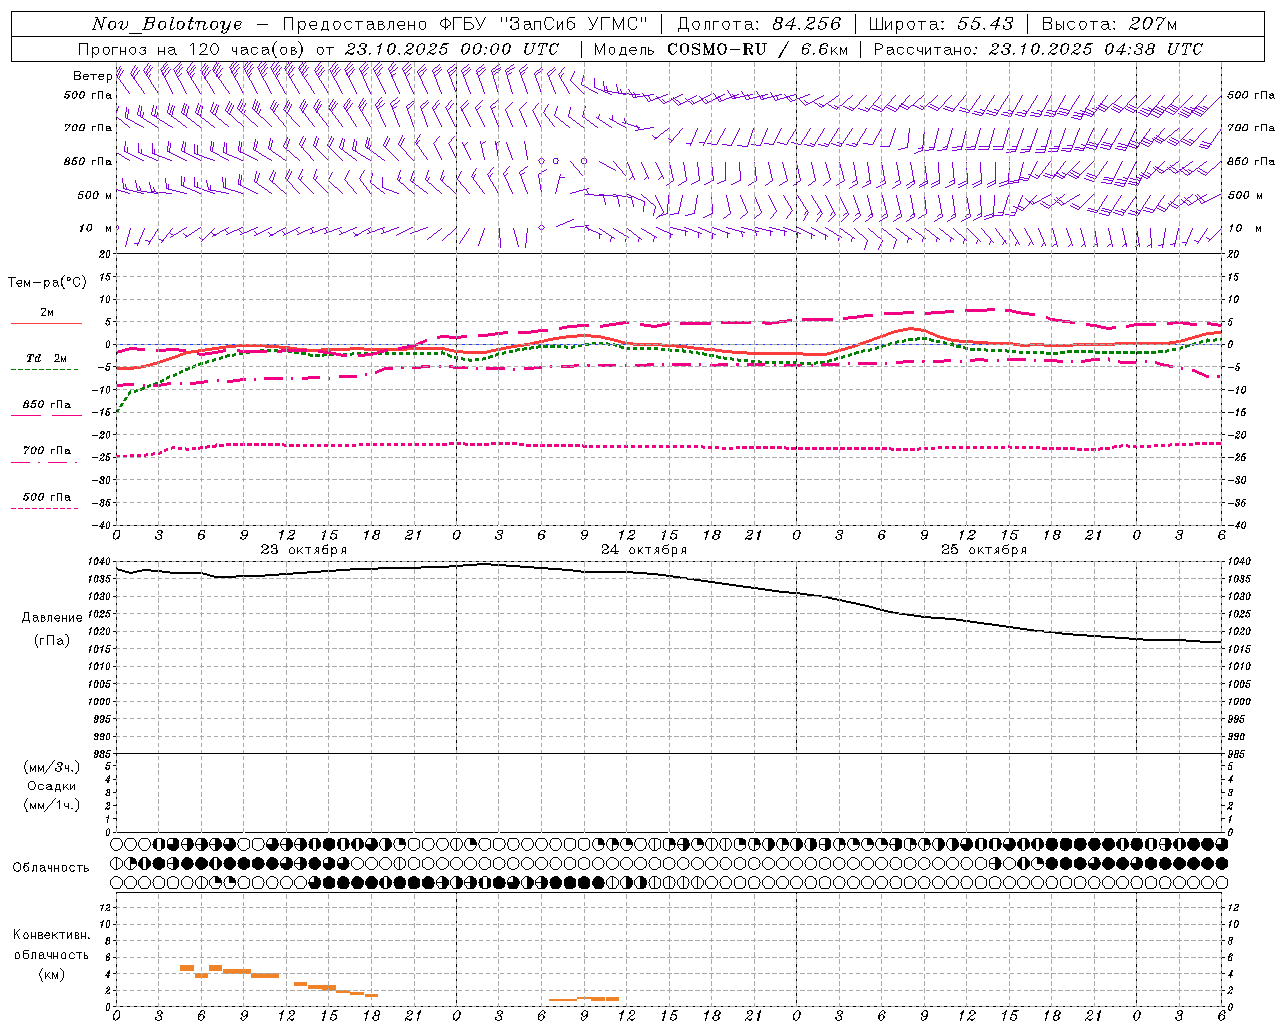Select the provider text ФГБУ "ЗапСиб УГМС"

(x=545, y=24)
